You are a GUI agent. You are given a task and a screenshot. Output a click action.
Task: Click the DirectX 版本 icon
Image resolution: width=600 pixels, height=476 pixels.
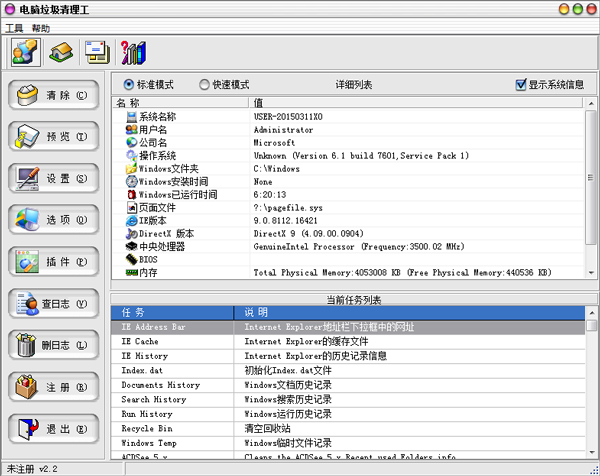point(132,234)
